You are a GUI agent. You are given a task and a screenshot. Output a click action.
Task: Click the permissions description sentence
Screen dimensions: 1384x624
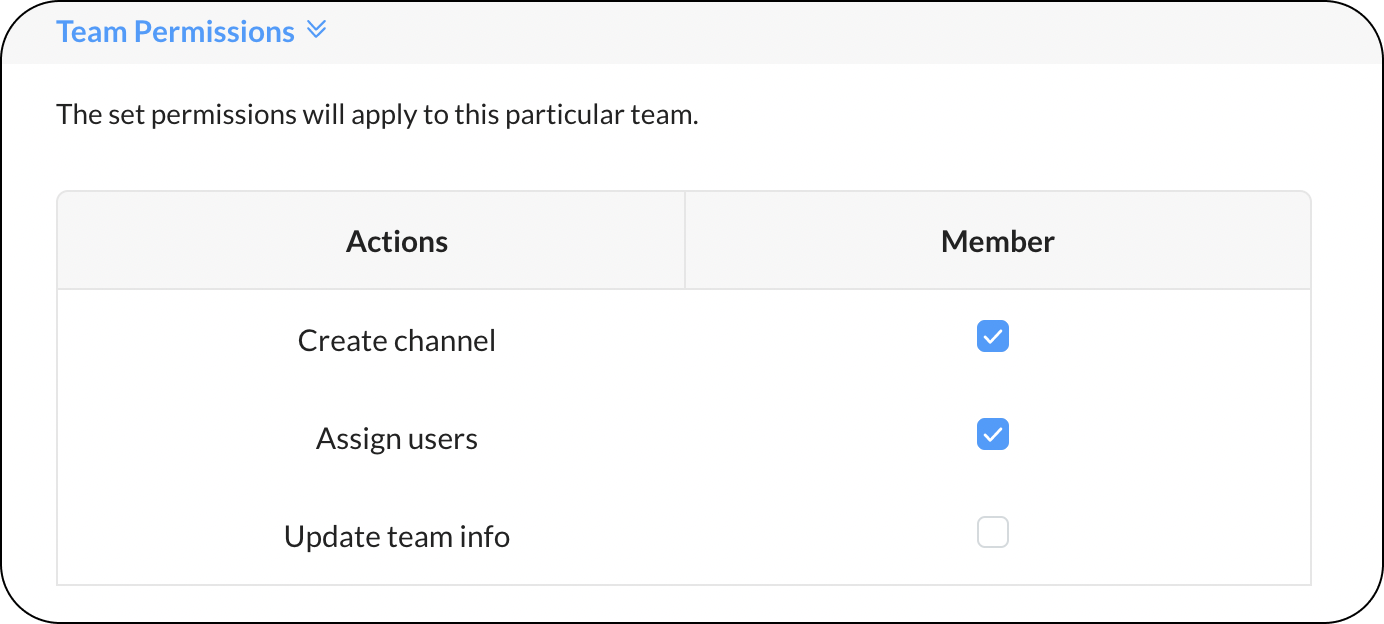click(x=377, y=114)
